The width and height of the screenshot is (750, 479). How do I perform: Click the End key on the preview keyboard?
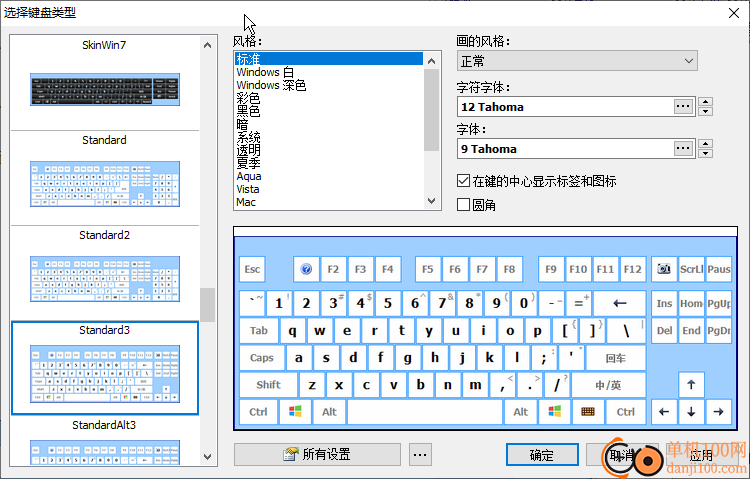(x=691, y=330)
